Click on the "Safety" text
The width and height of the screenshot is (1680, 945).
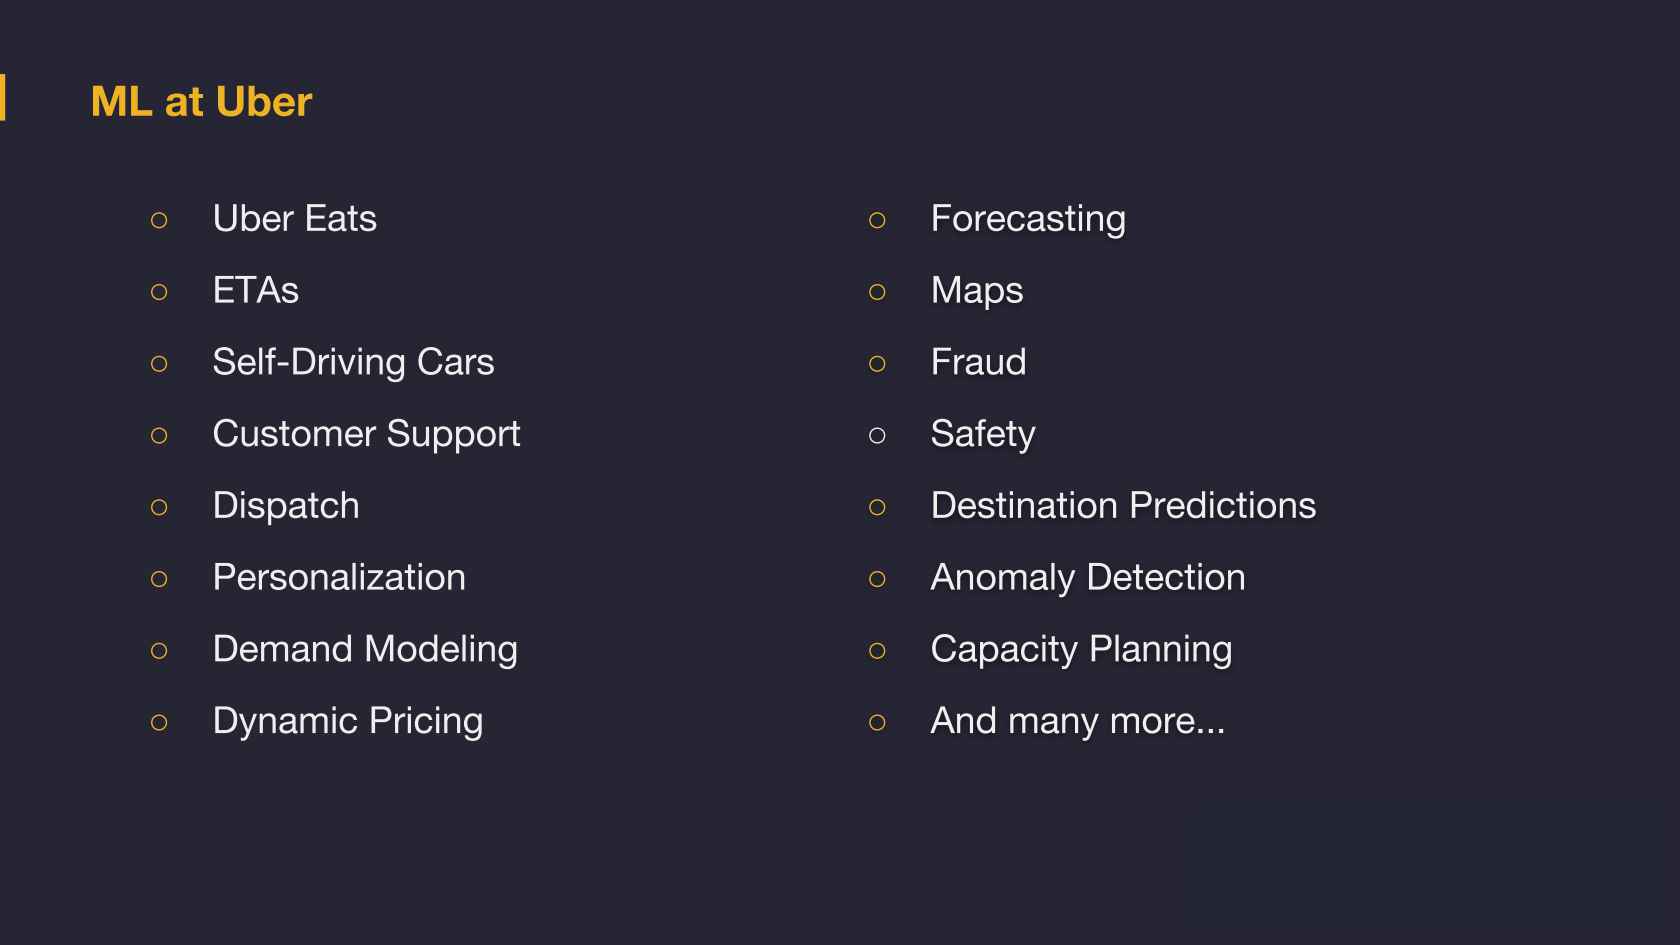coord(983,434)
